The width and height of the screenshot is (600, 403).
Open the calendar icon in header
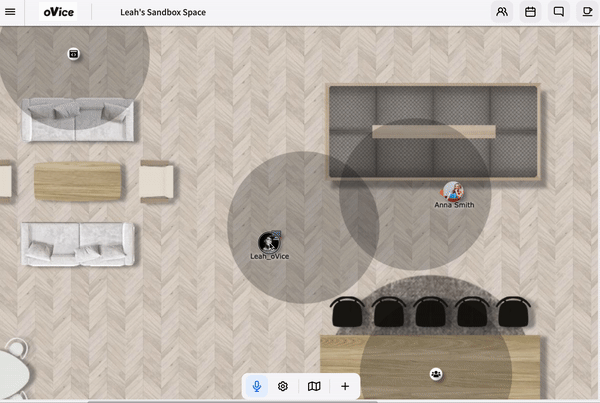point(530,12)
